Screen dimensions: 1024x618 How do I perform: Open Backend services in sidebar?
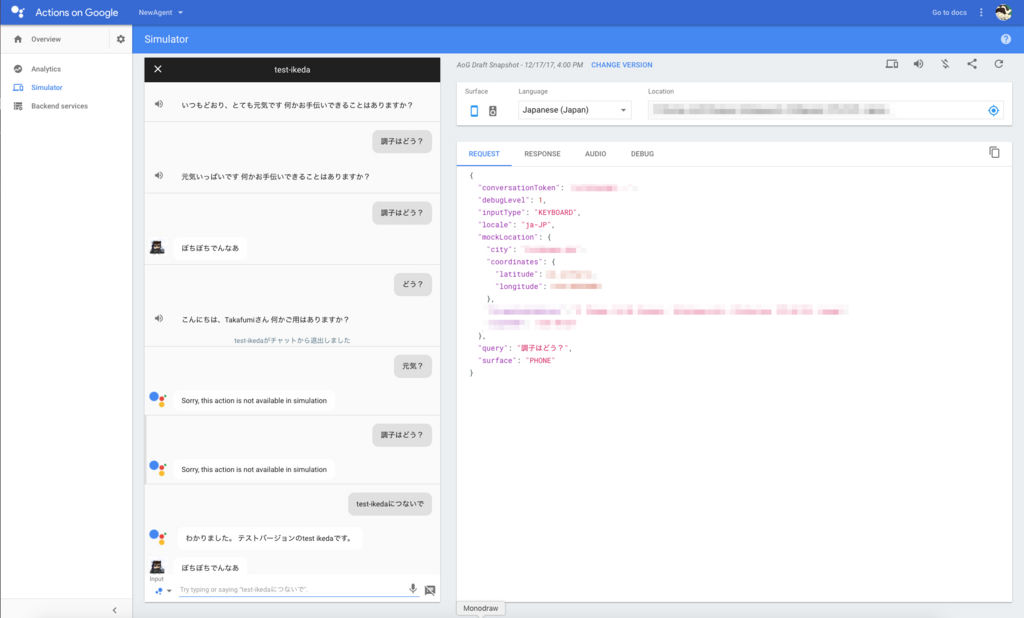59,106
